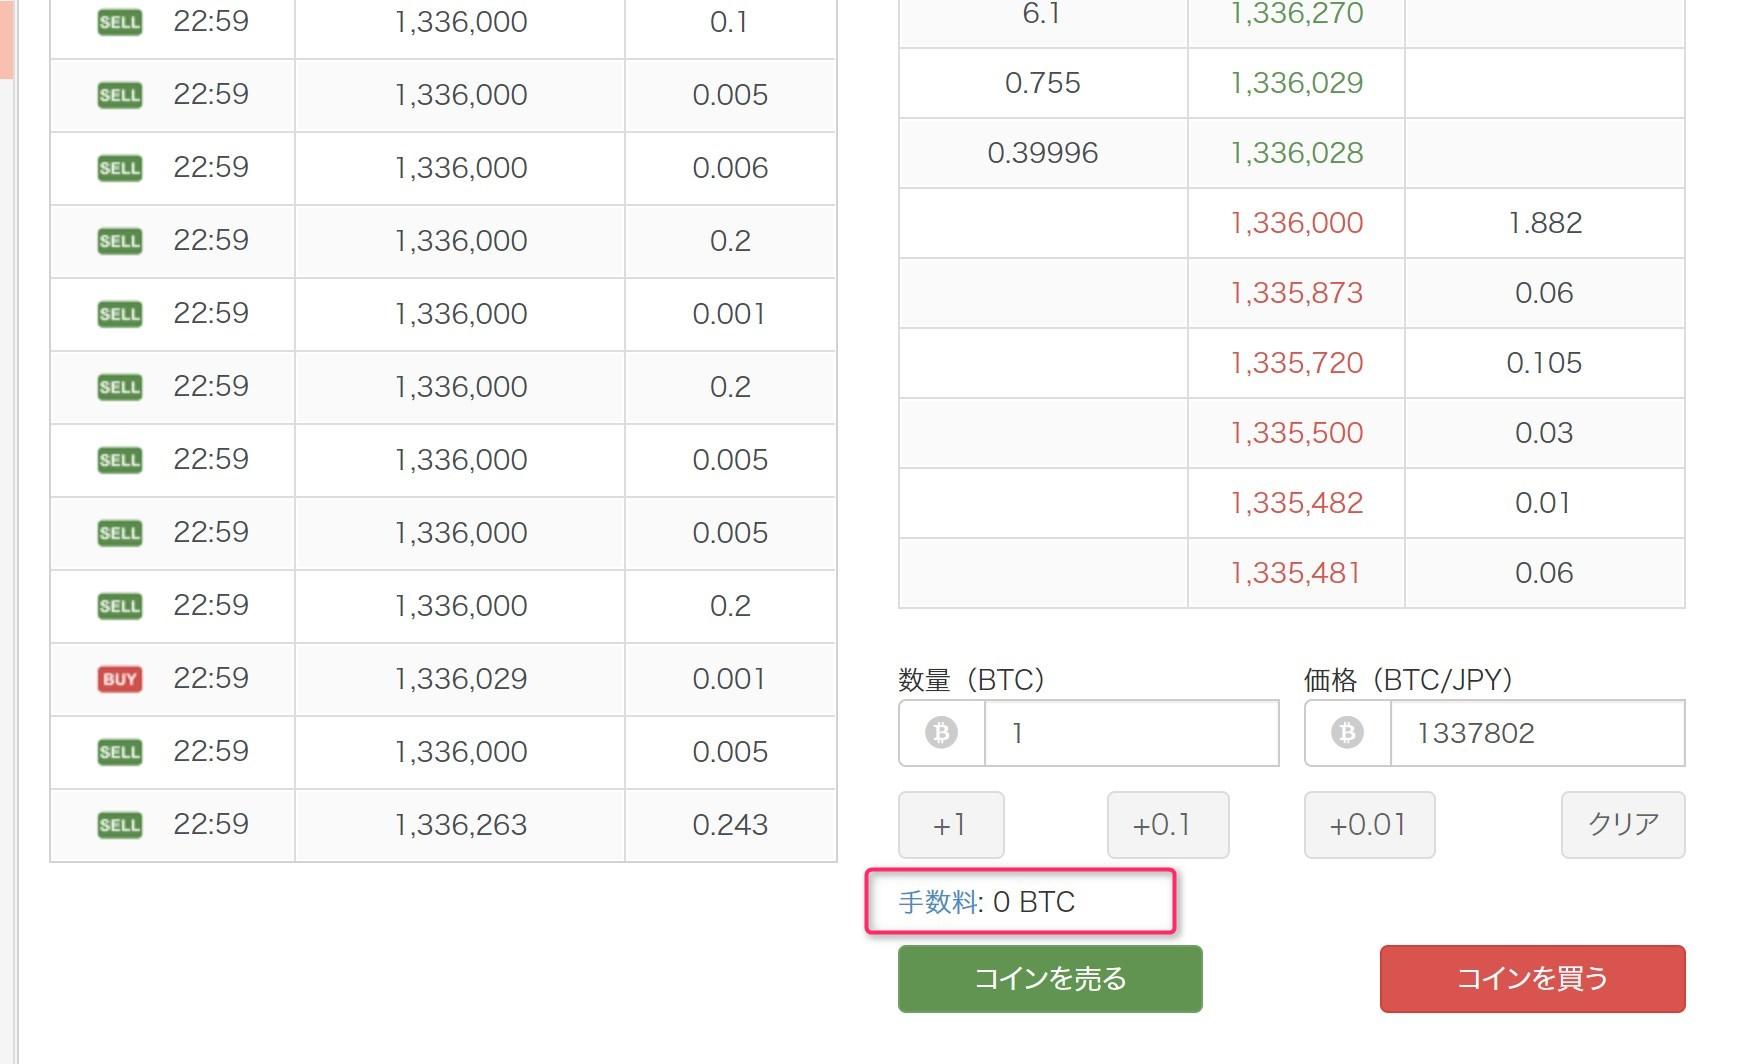
Task: Select the 1,336,000 bid price in order book
Action: pyautogui.click(x=1297, y=223)
